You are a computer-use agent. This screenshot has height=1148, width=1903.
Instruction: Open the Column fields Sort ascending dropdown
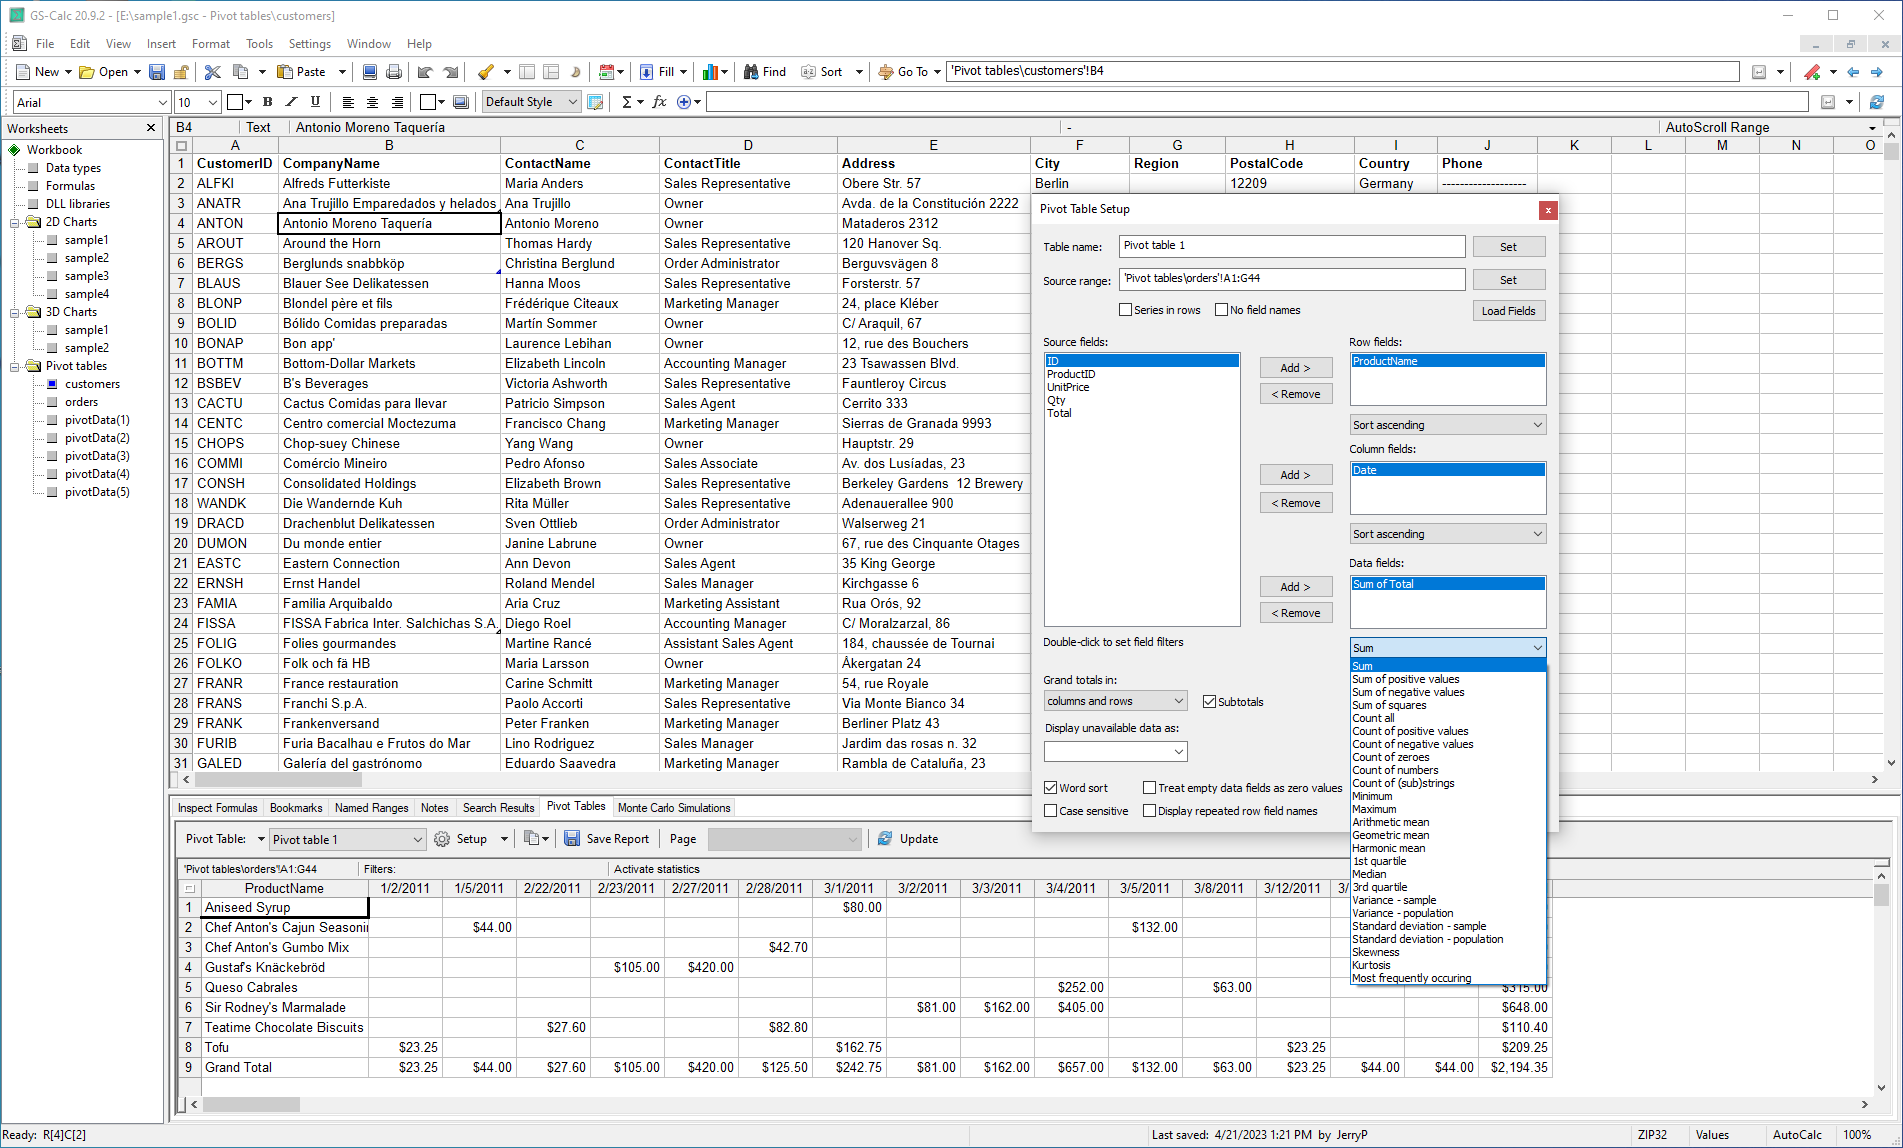[x=1447, y=534]
